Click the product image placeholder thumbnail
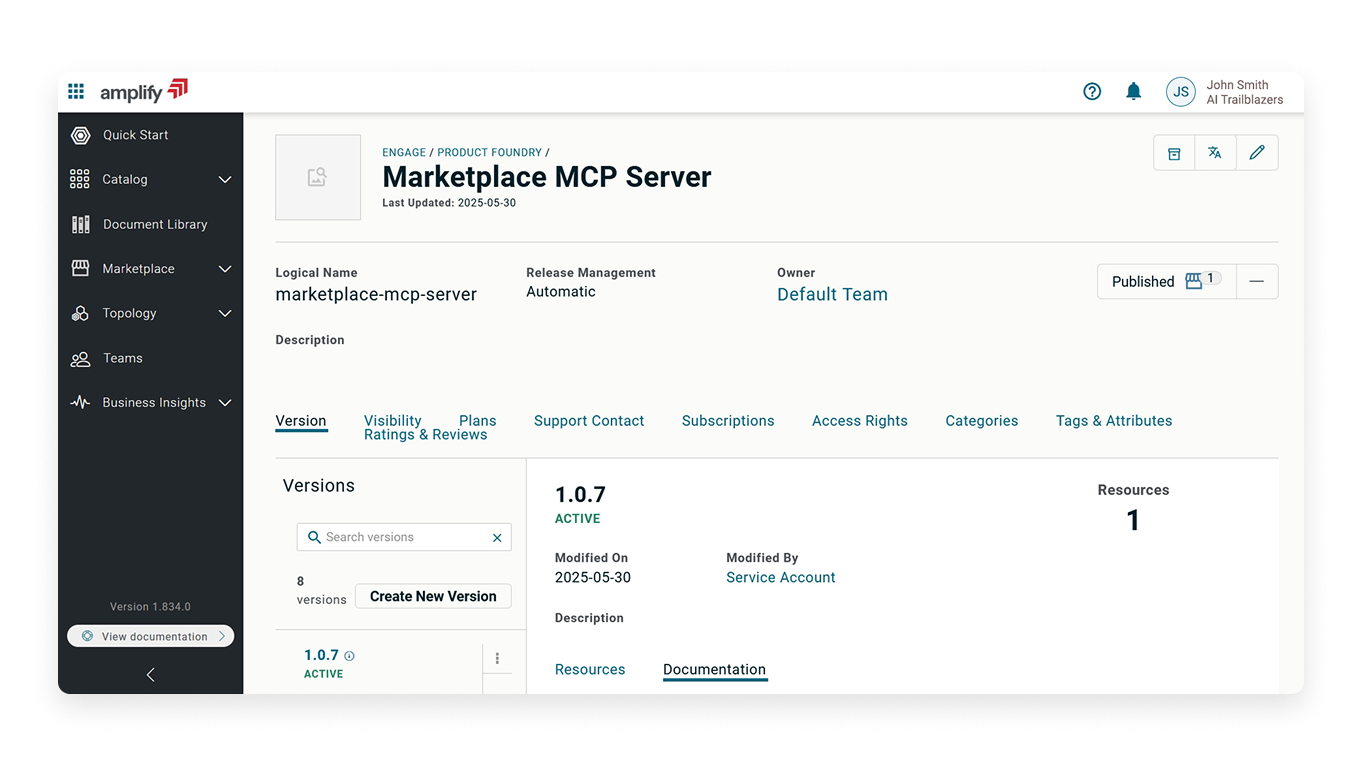This screenshot has width=1360, height=766. (x=318, y=178)
